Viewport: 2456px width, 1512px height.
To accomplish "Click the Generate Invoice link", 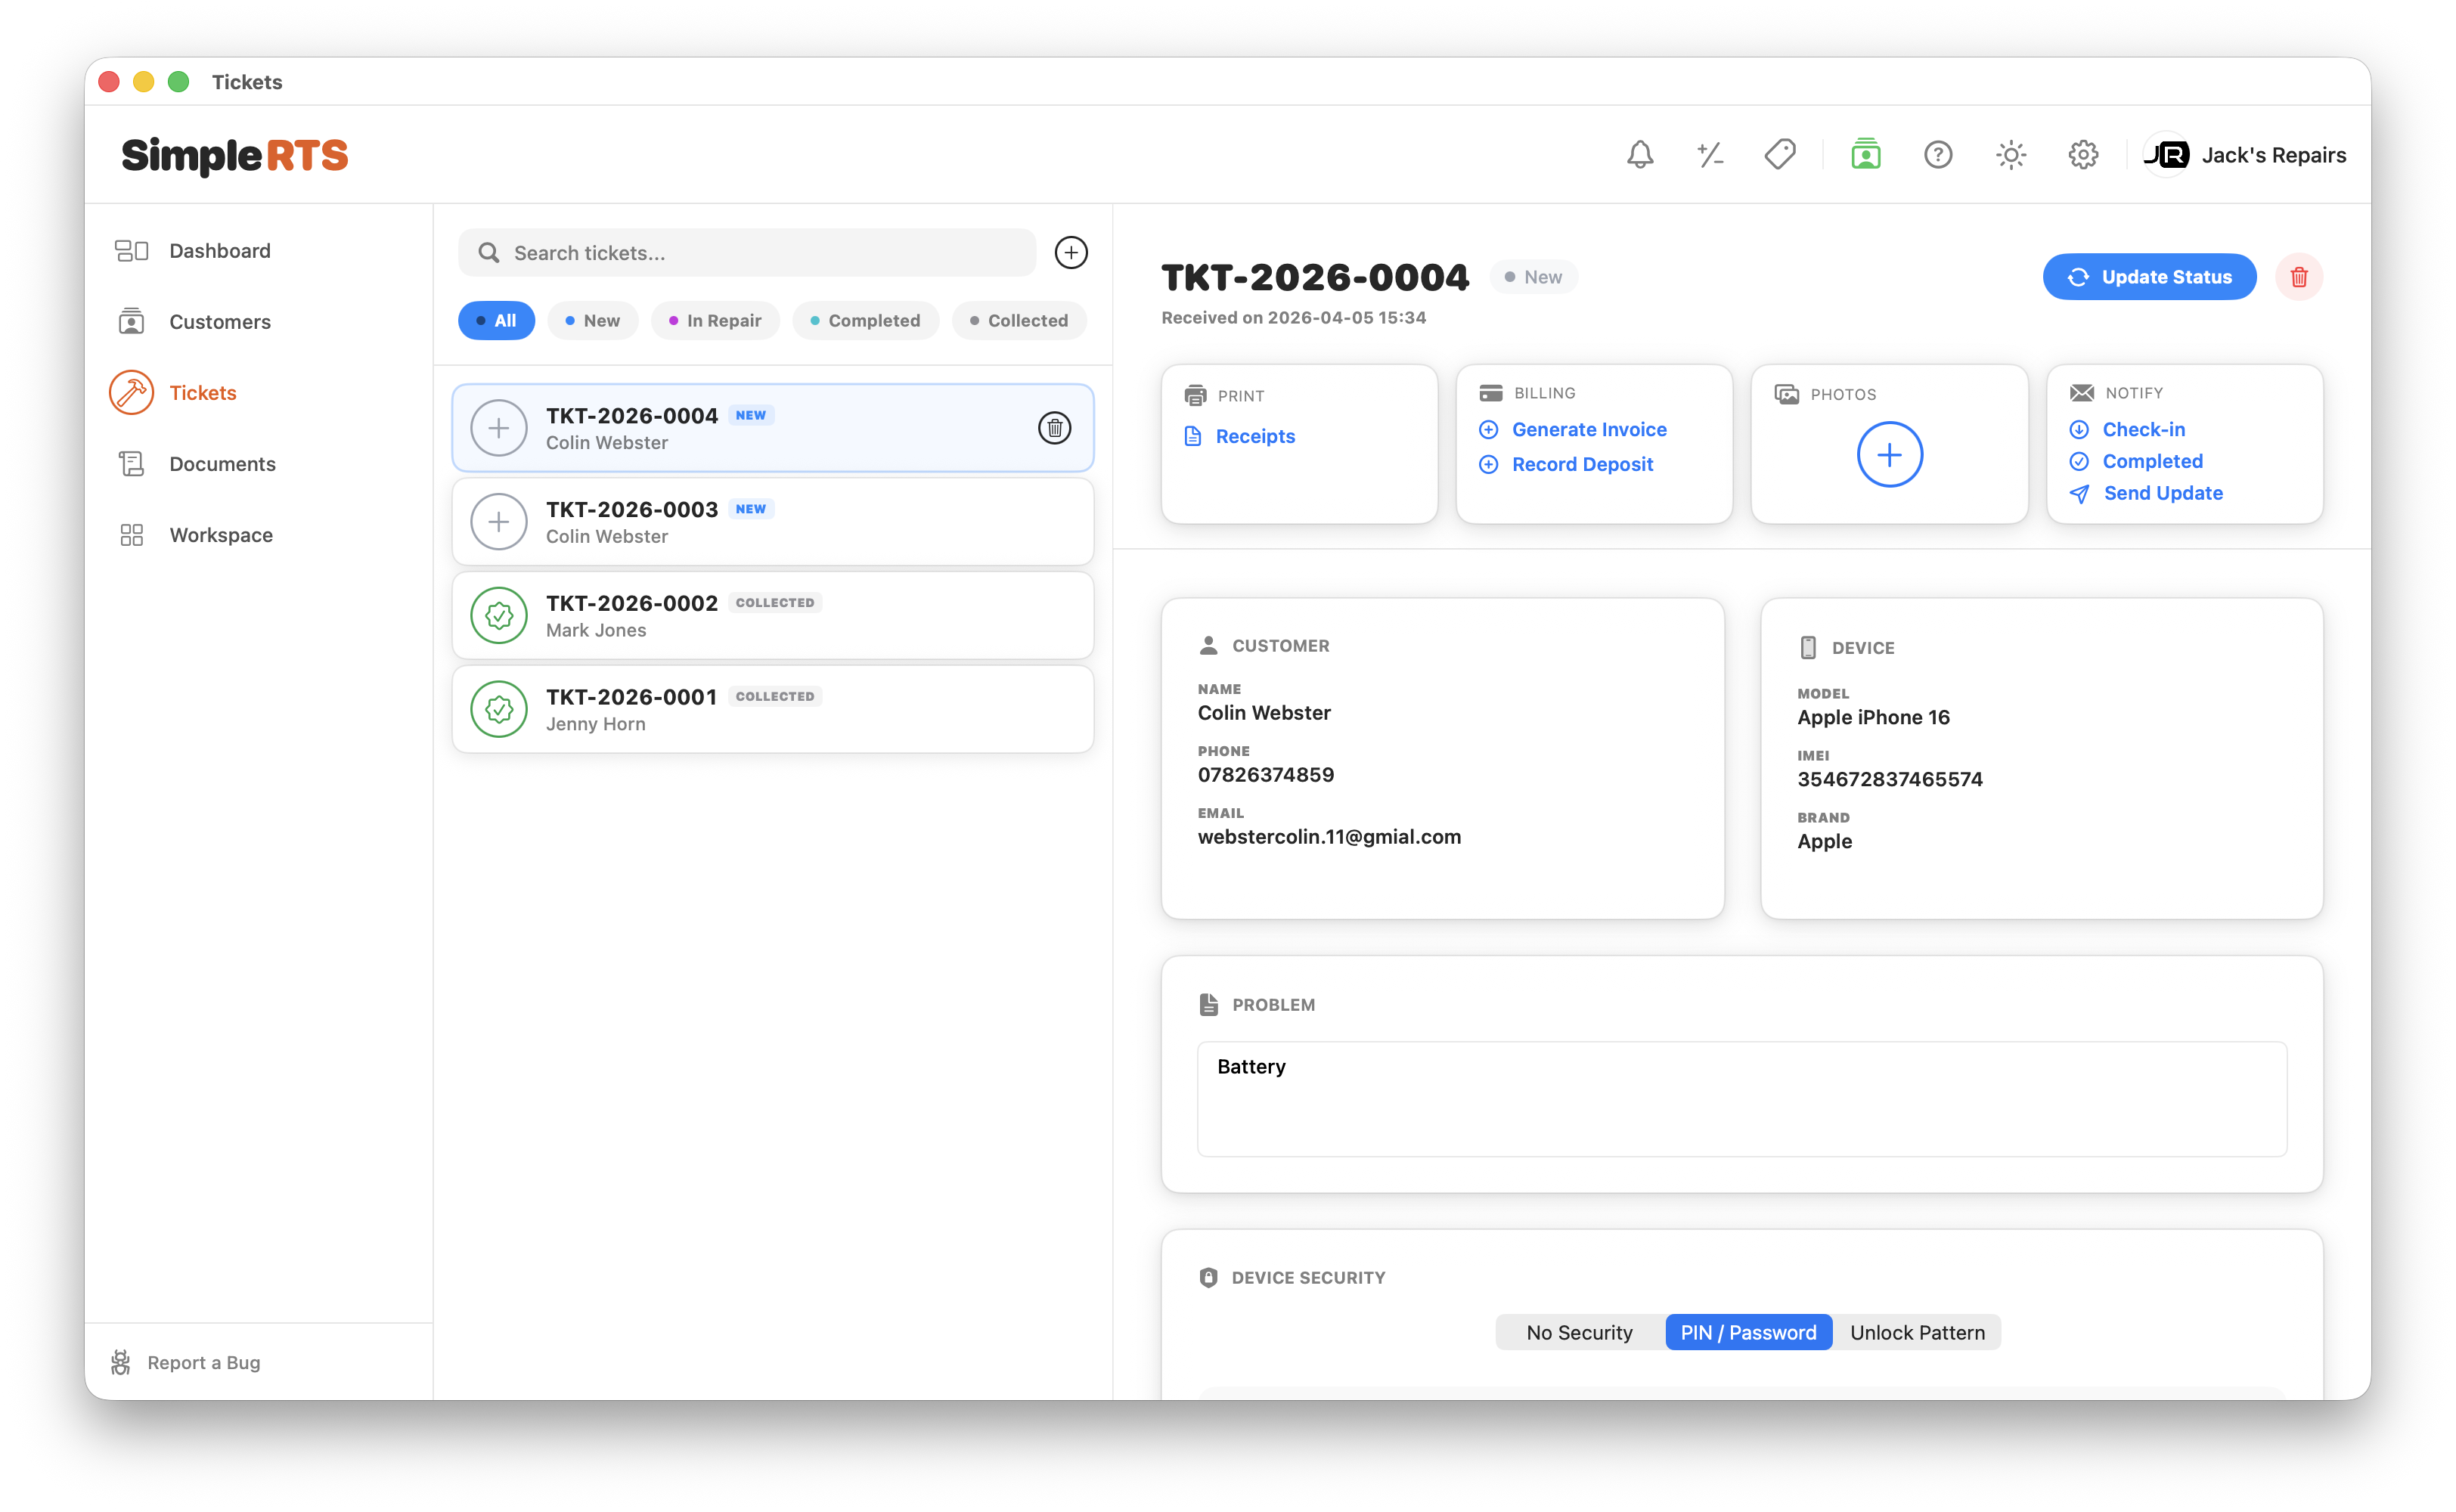I will tap(1588, 430).
